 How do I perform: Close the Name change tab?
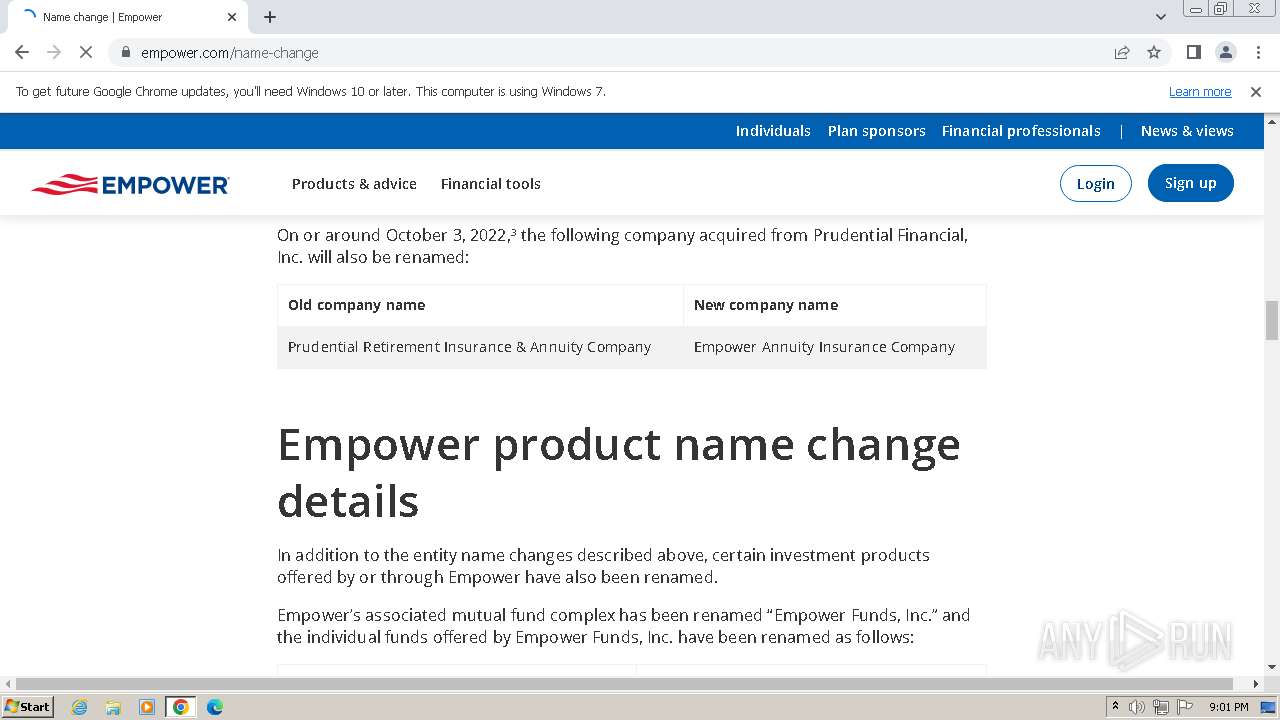[x=232, y=17]
